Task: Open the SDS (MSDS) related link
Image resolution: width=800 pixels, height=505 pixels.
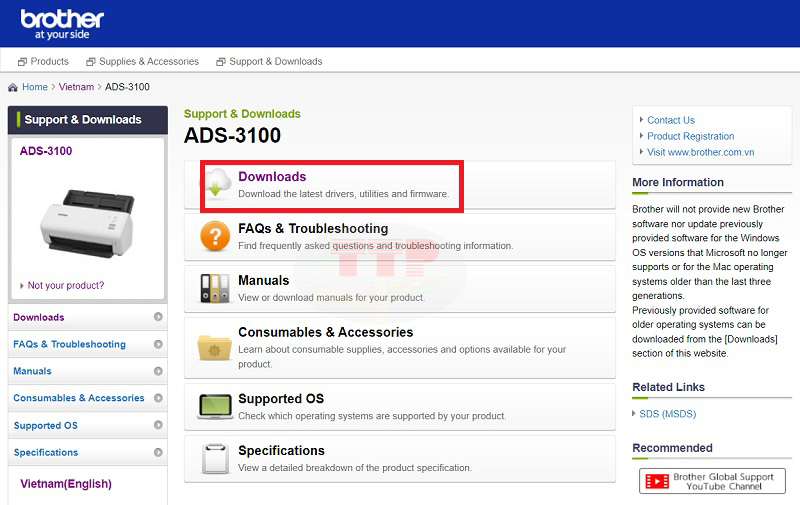Action: 667,413
